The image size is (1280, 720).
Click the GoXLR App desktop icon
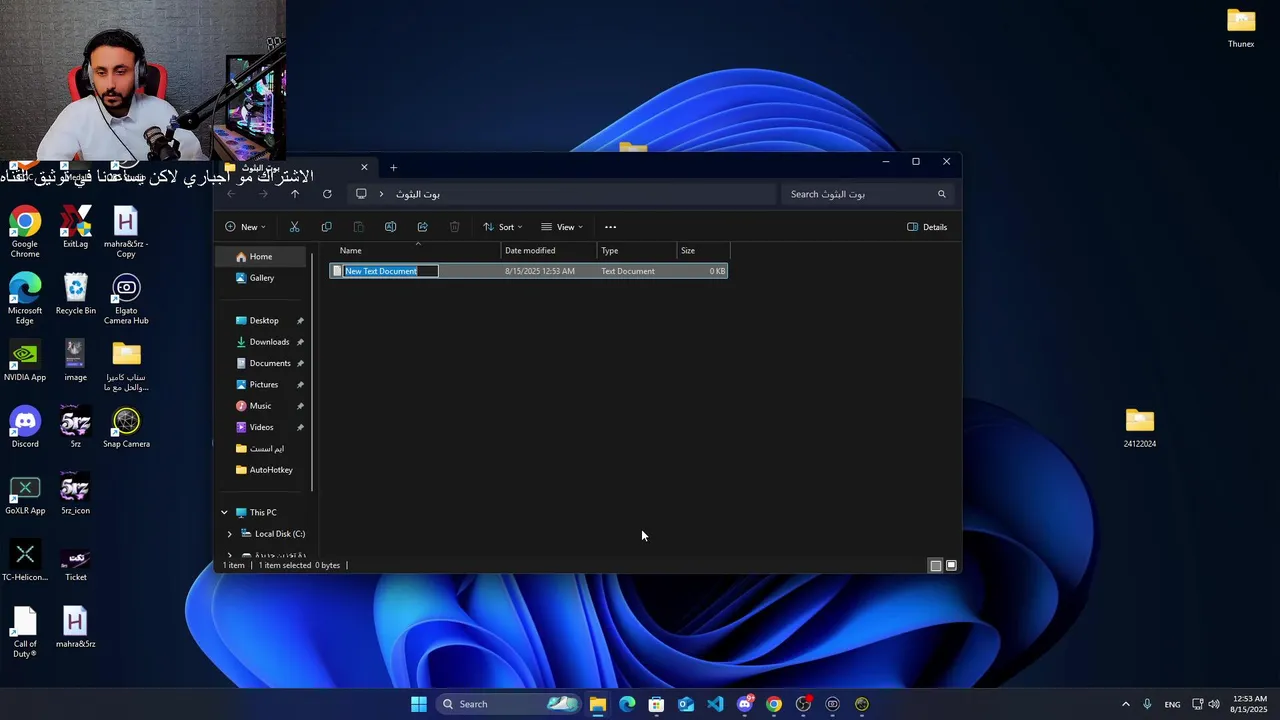pos(25,495)
